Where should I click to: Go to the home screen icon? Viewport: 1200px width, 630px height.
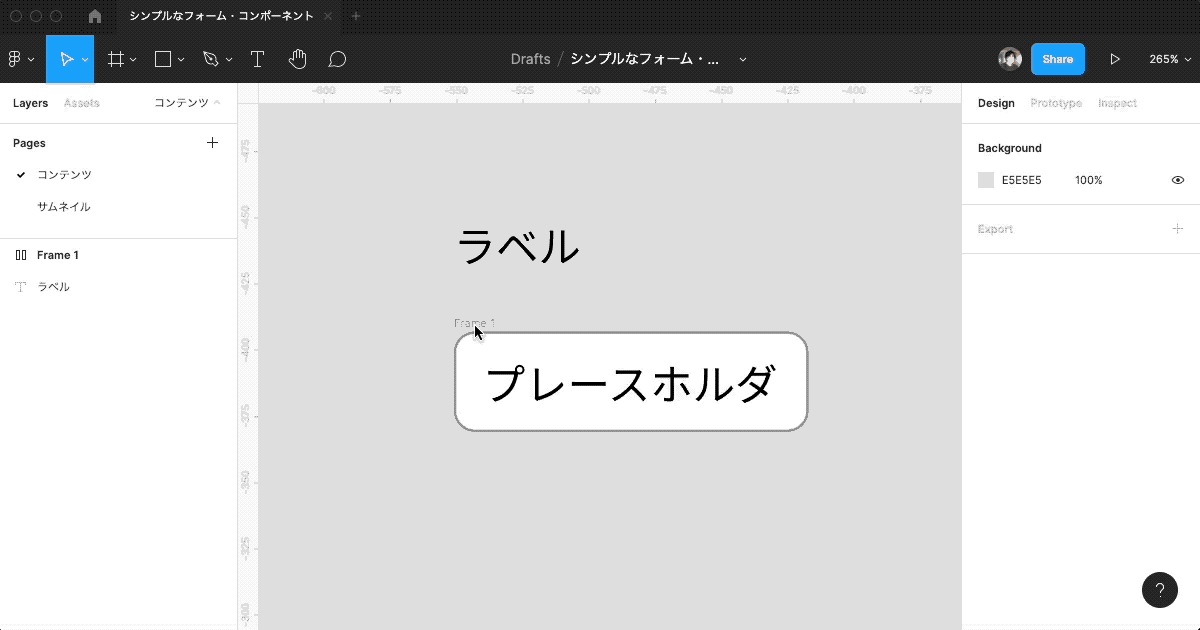95,16
